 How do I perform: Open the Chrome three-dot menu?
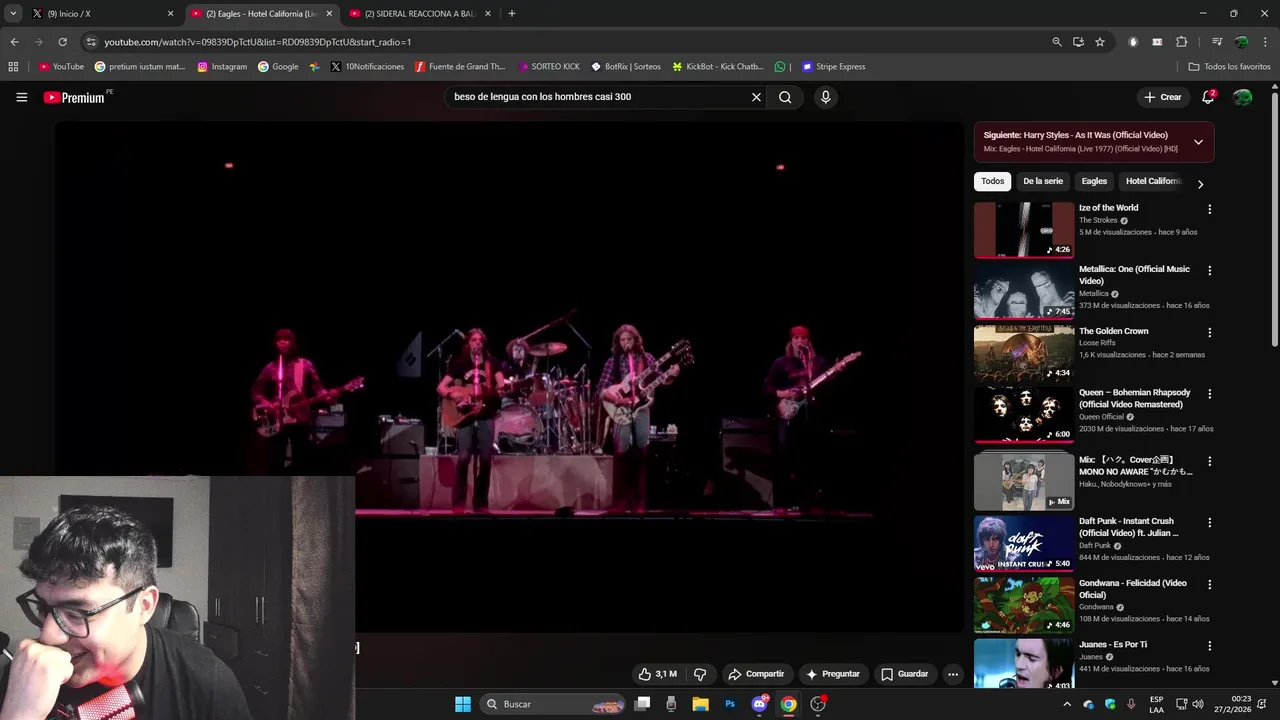tap(1265, 42)
